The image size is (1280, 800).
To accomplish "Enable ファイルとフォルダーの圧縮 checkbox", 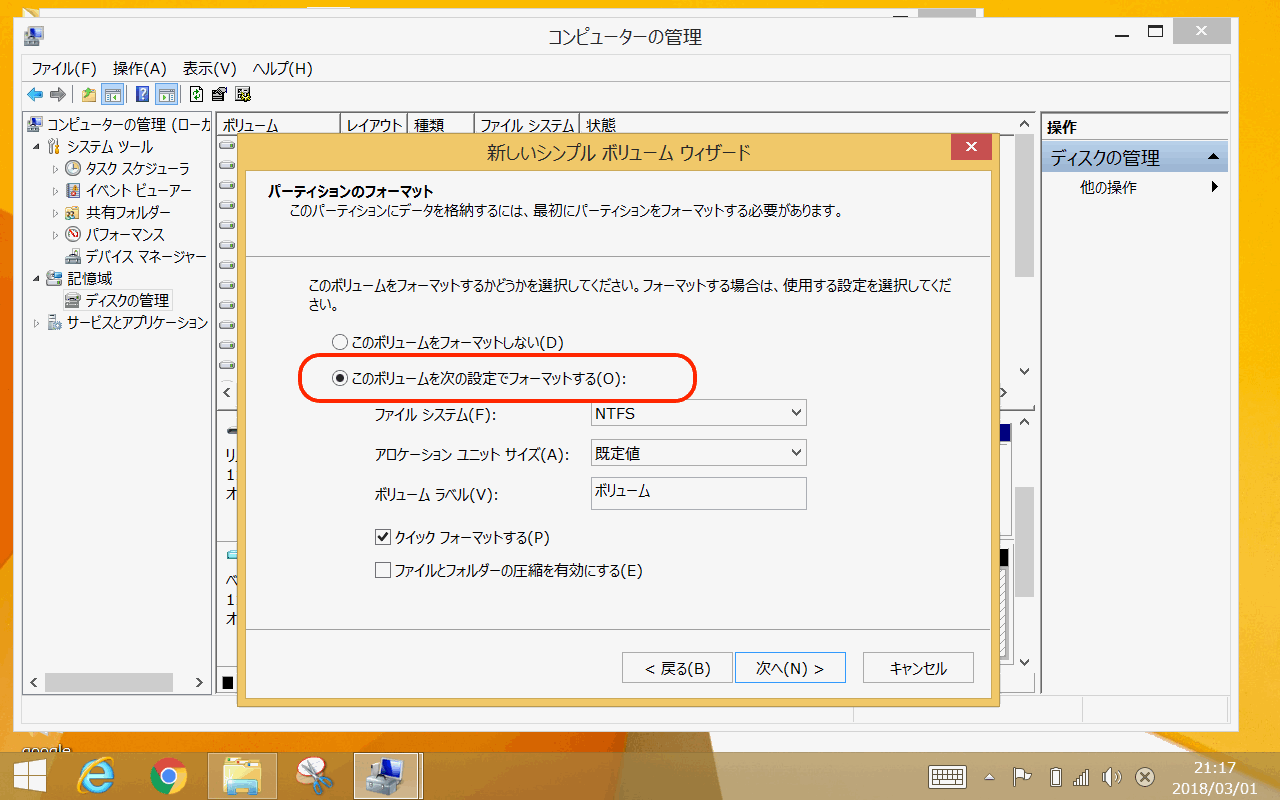I will pyautogui.click(x=382, y=571).
